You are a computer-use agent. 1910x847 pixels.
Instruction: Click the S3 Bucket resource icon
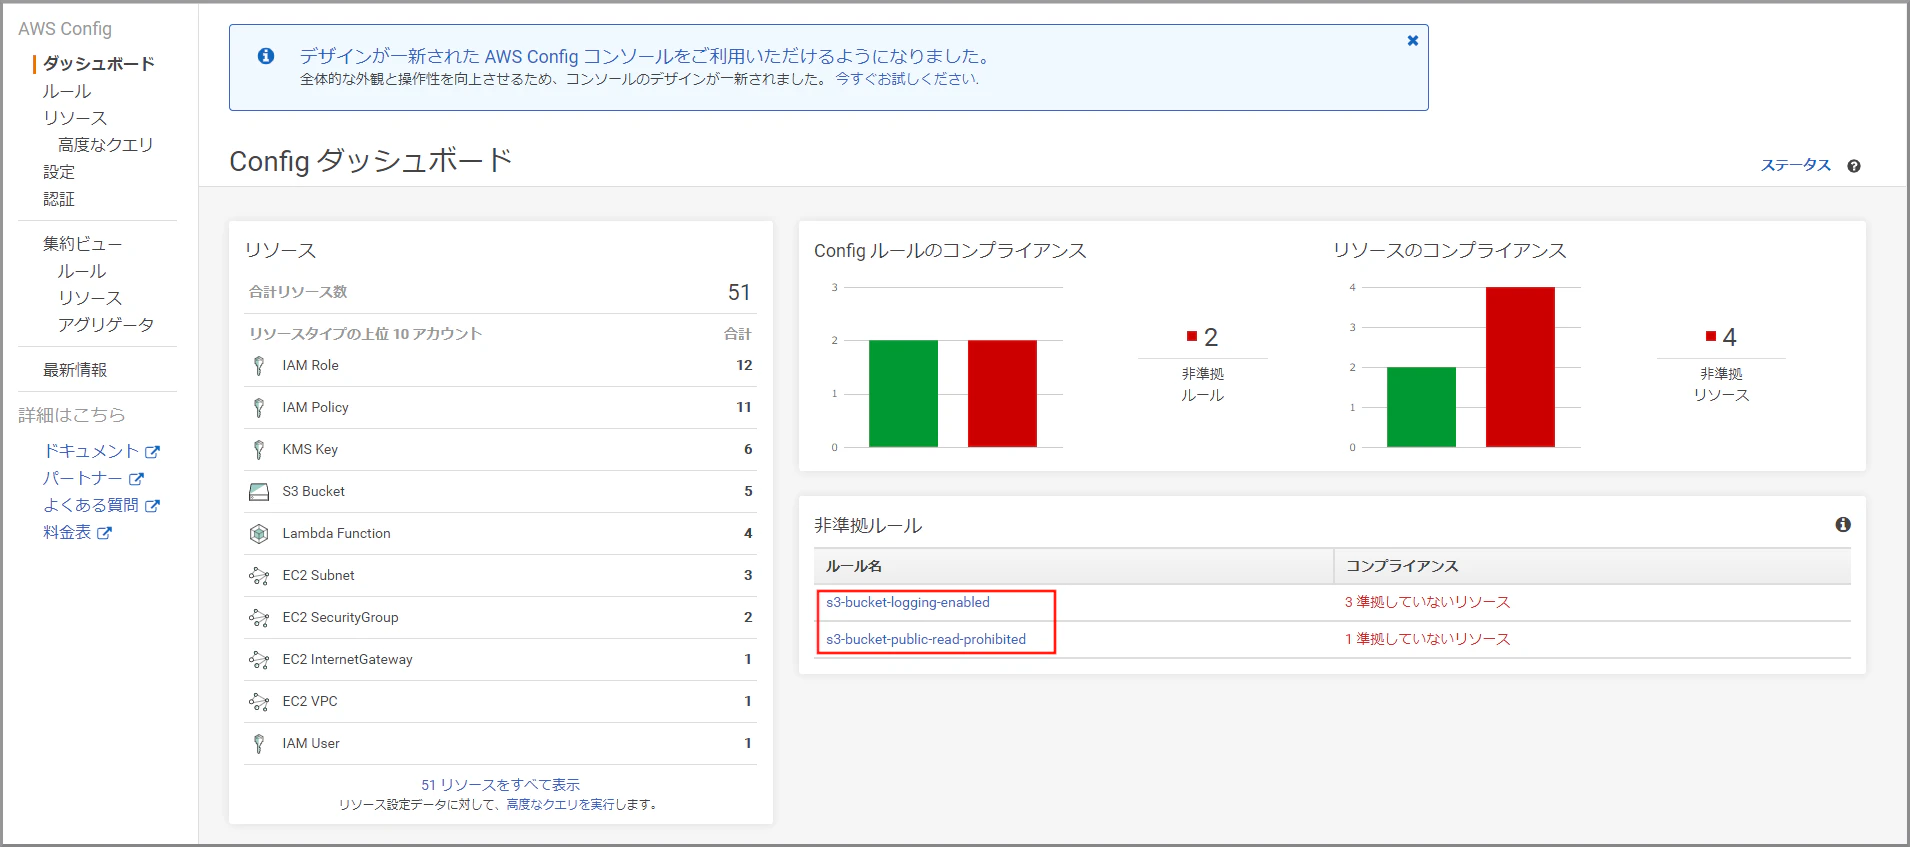pos(259,492)
